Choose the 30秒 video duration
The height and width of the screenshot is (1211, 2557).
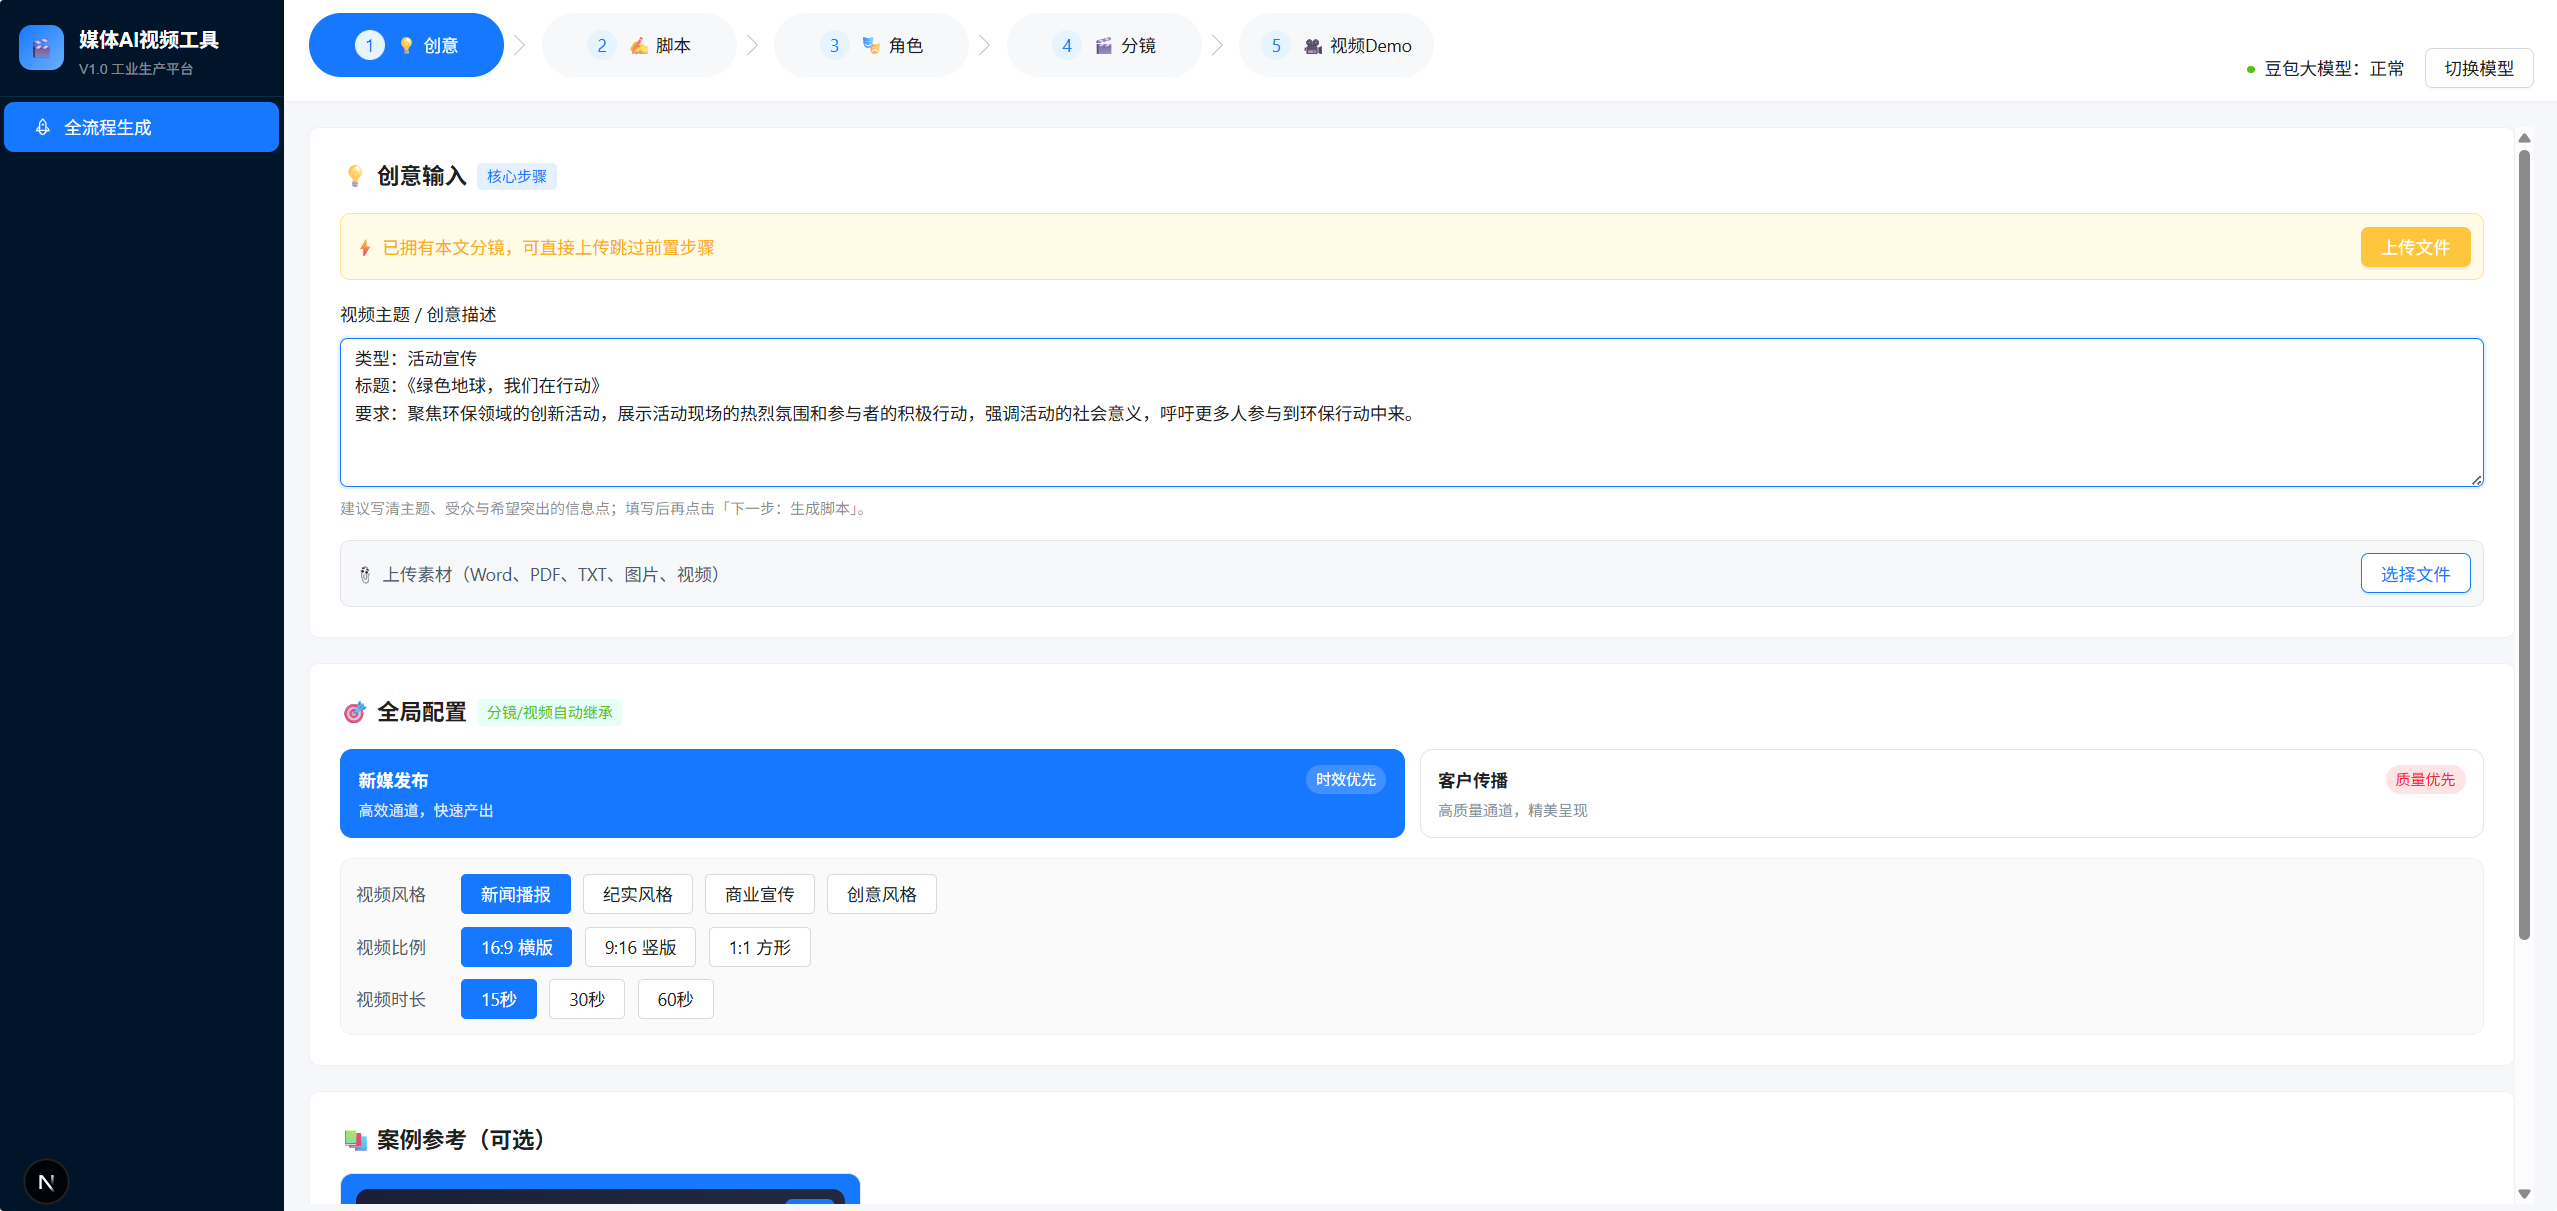pyautogui.click(x=586, y=999)
